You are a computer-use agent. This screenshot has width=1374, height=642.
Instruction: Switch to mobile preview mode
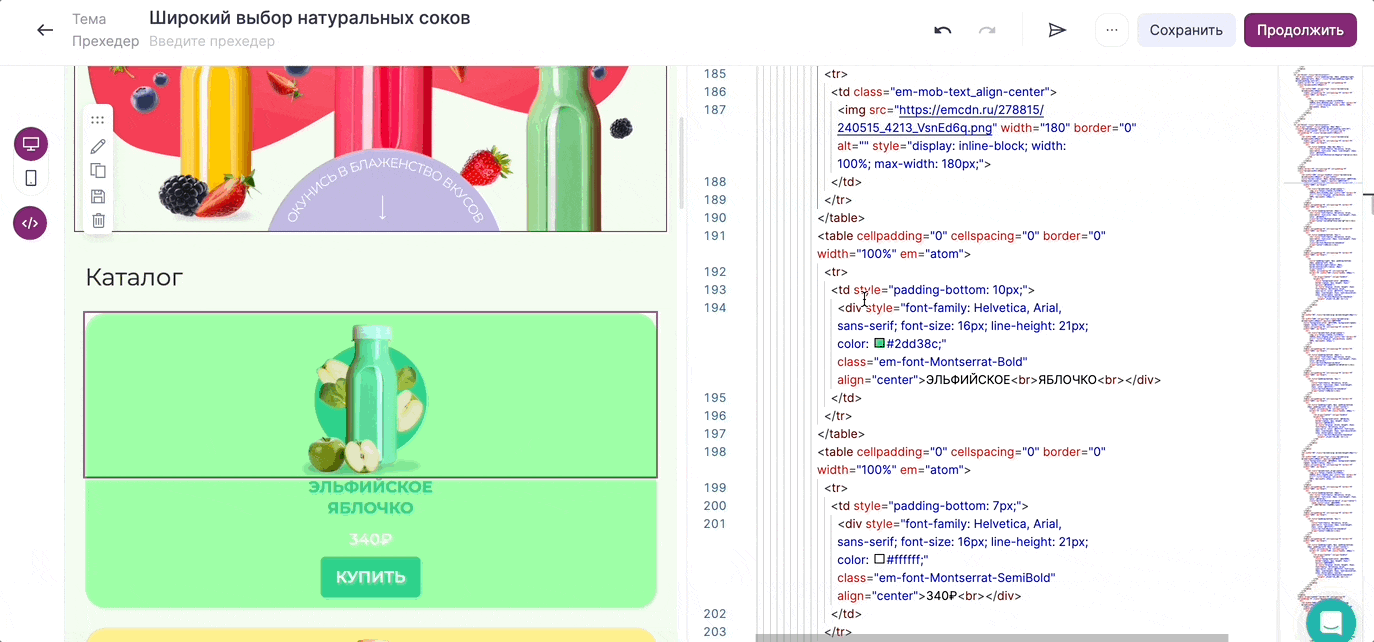(31, 178)
